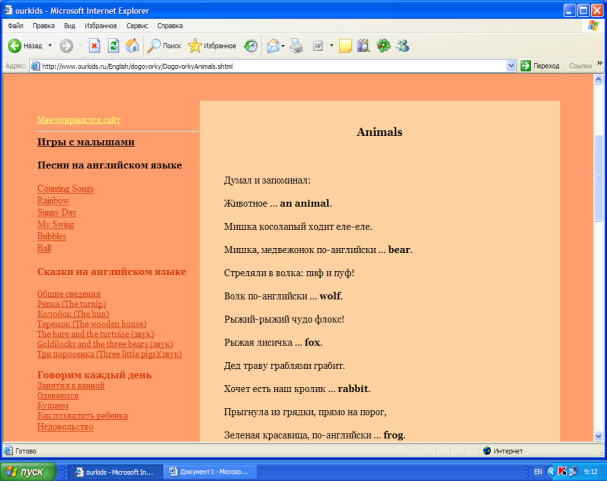Click the vertical scrollbar thumb
Image resolution: width=607 pixels, height=481 pixels.
[598, 178]
